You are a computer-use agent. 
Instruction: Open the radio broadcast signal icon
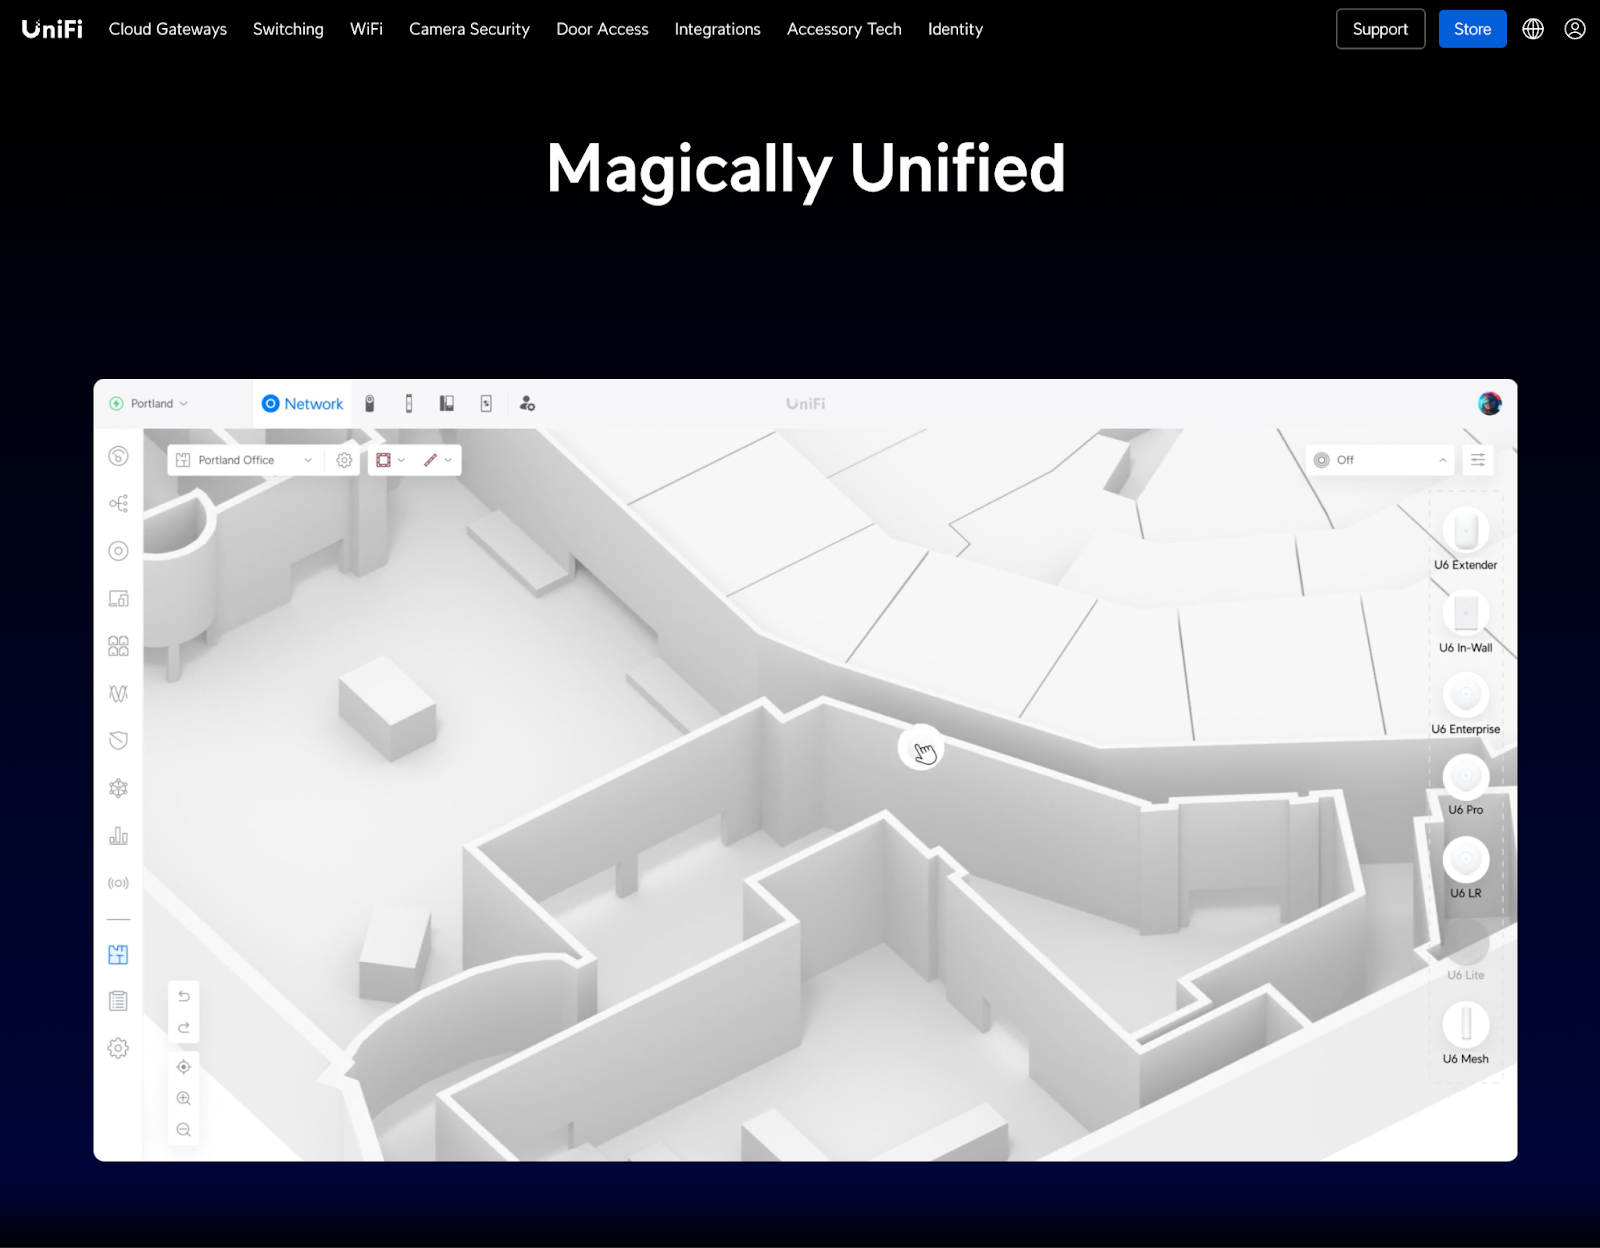(x=118, y=883)
